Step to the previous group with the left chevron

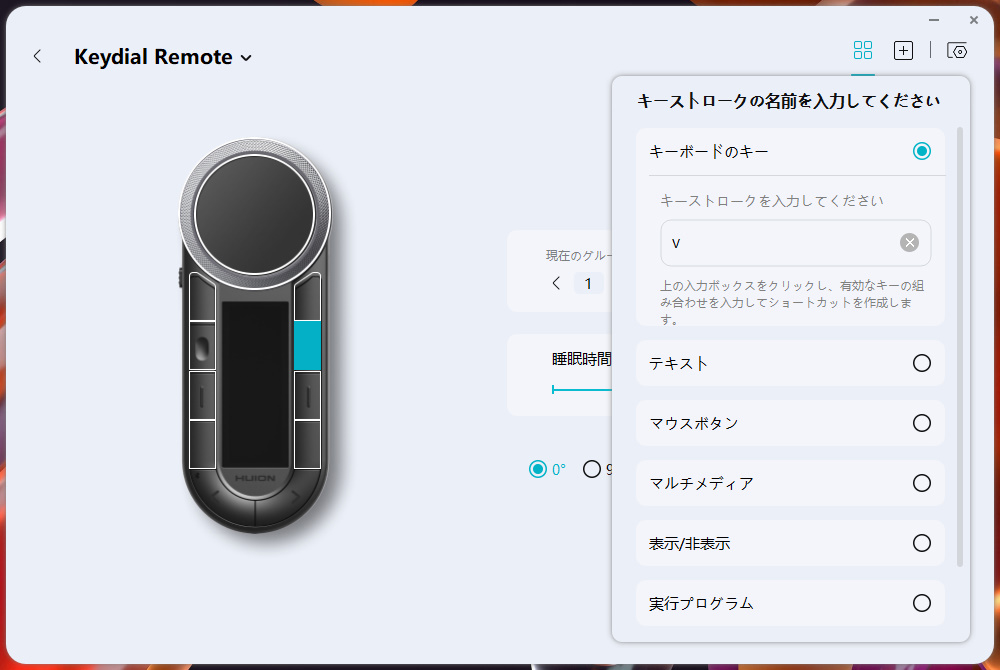pos(556,283)
